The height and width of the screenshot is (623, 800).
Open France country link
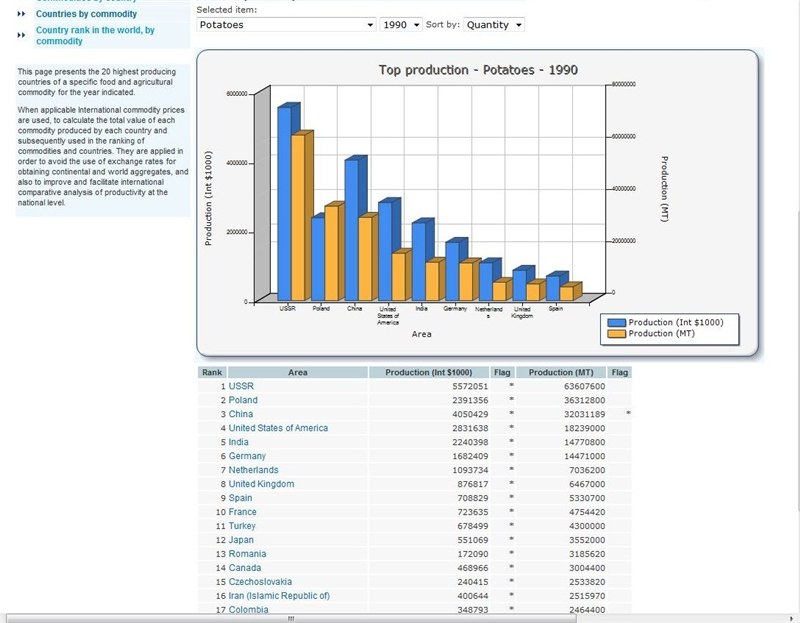242,512
